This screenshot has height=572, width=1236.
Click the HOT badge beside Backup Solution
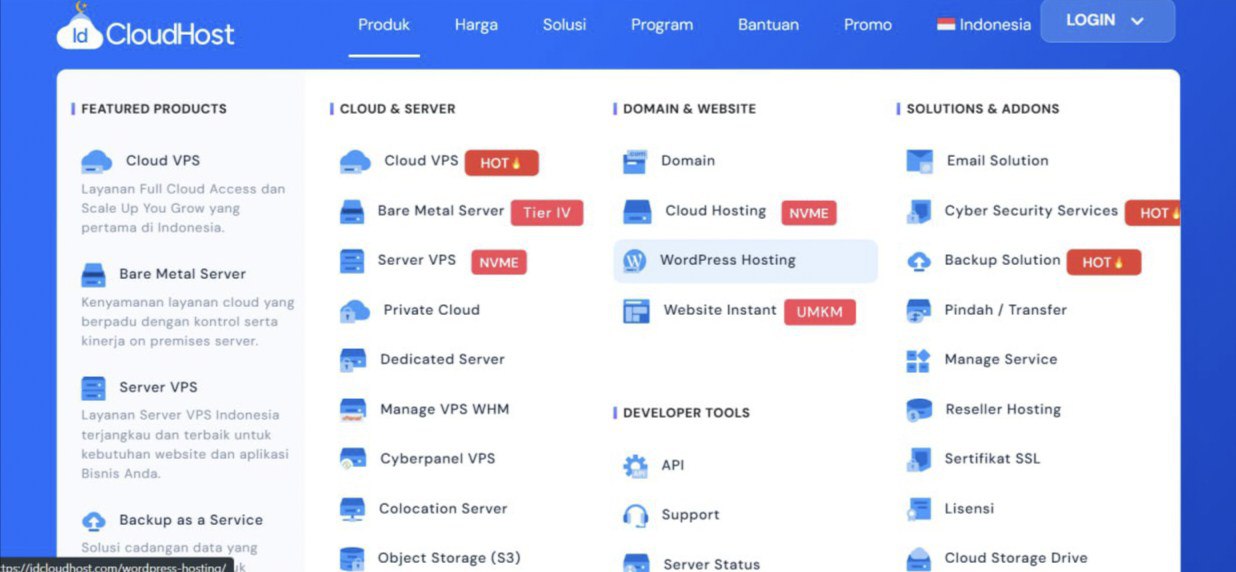tap(1104, 263)
